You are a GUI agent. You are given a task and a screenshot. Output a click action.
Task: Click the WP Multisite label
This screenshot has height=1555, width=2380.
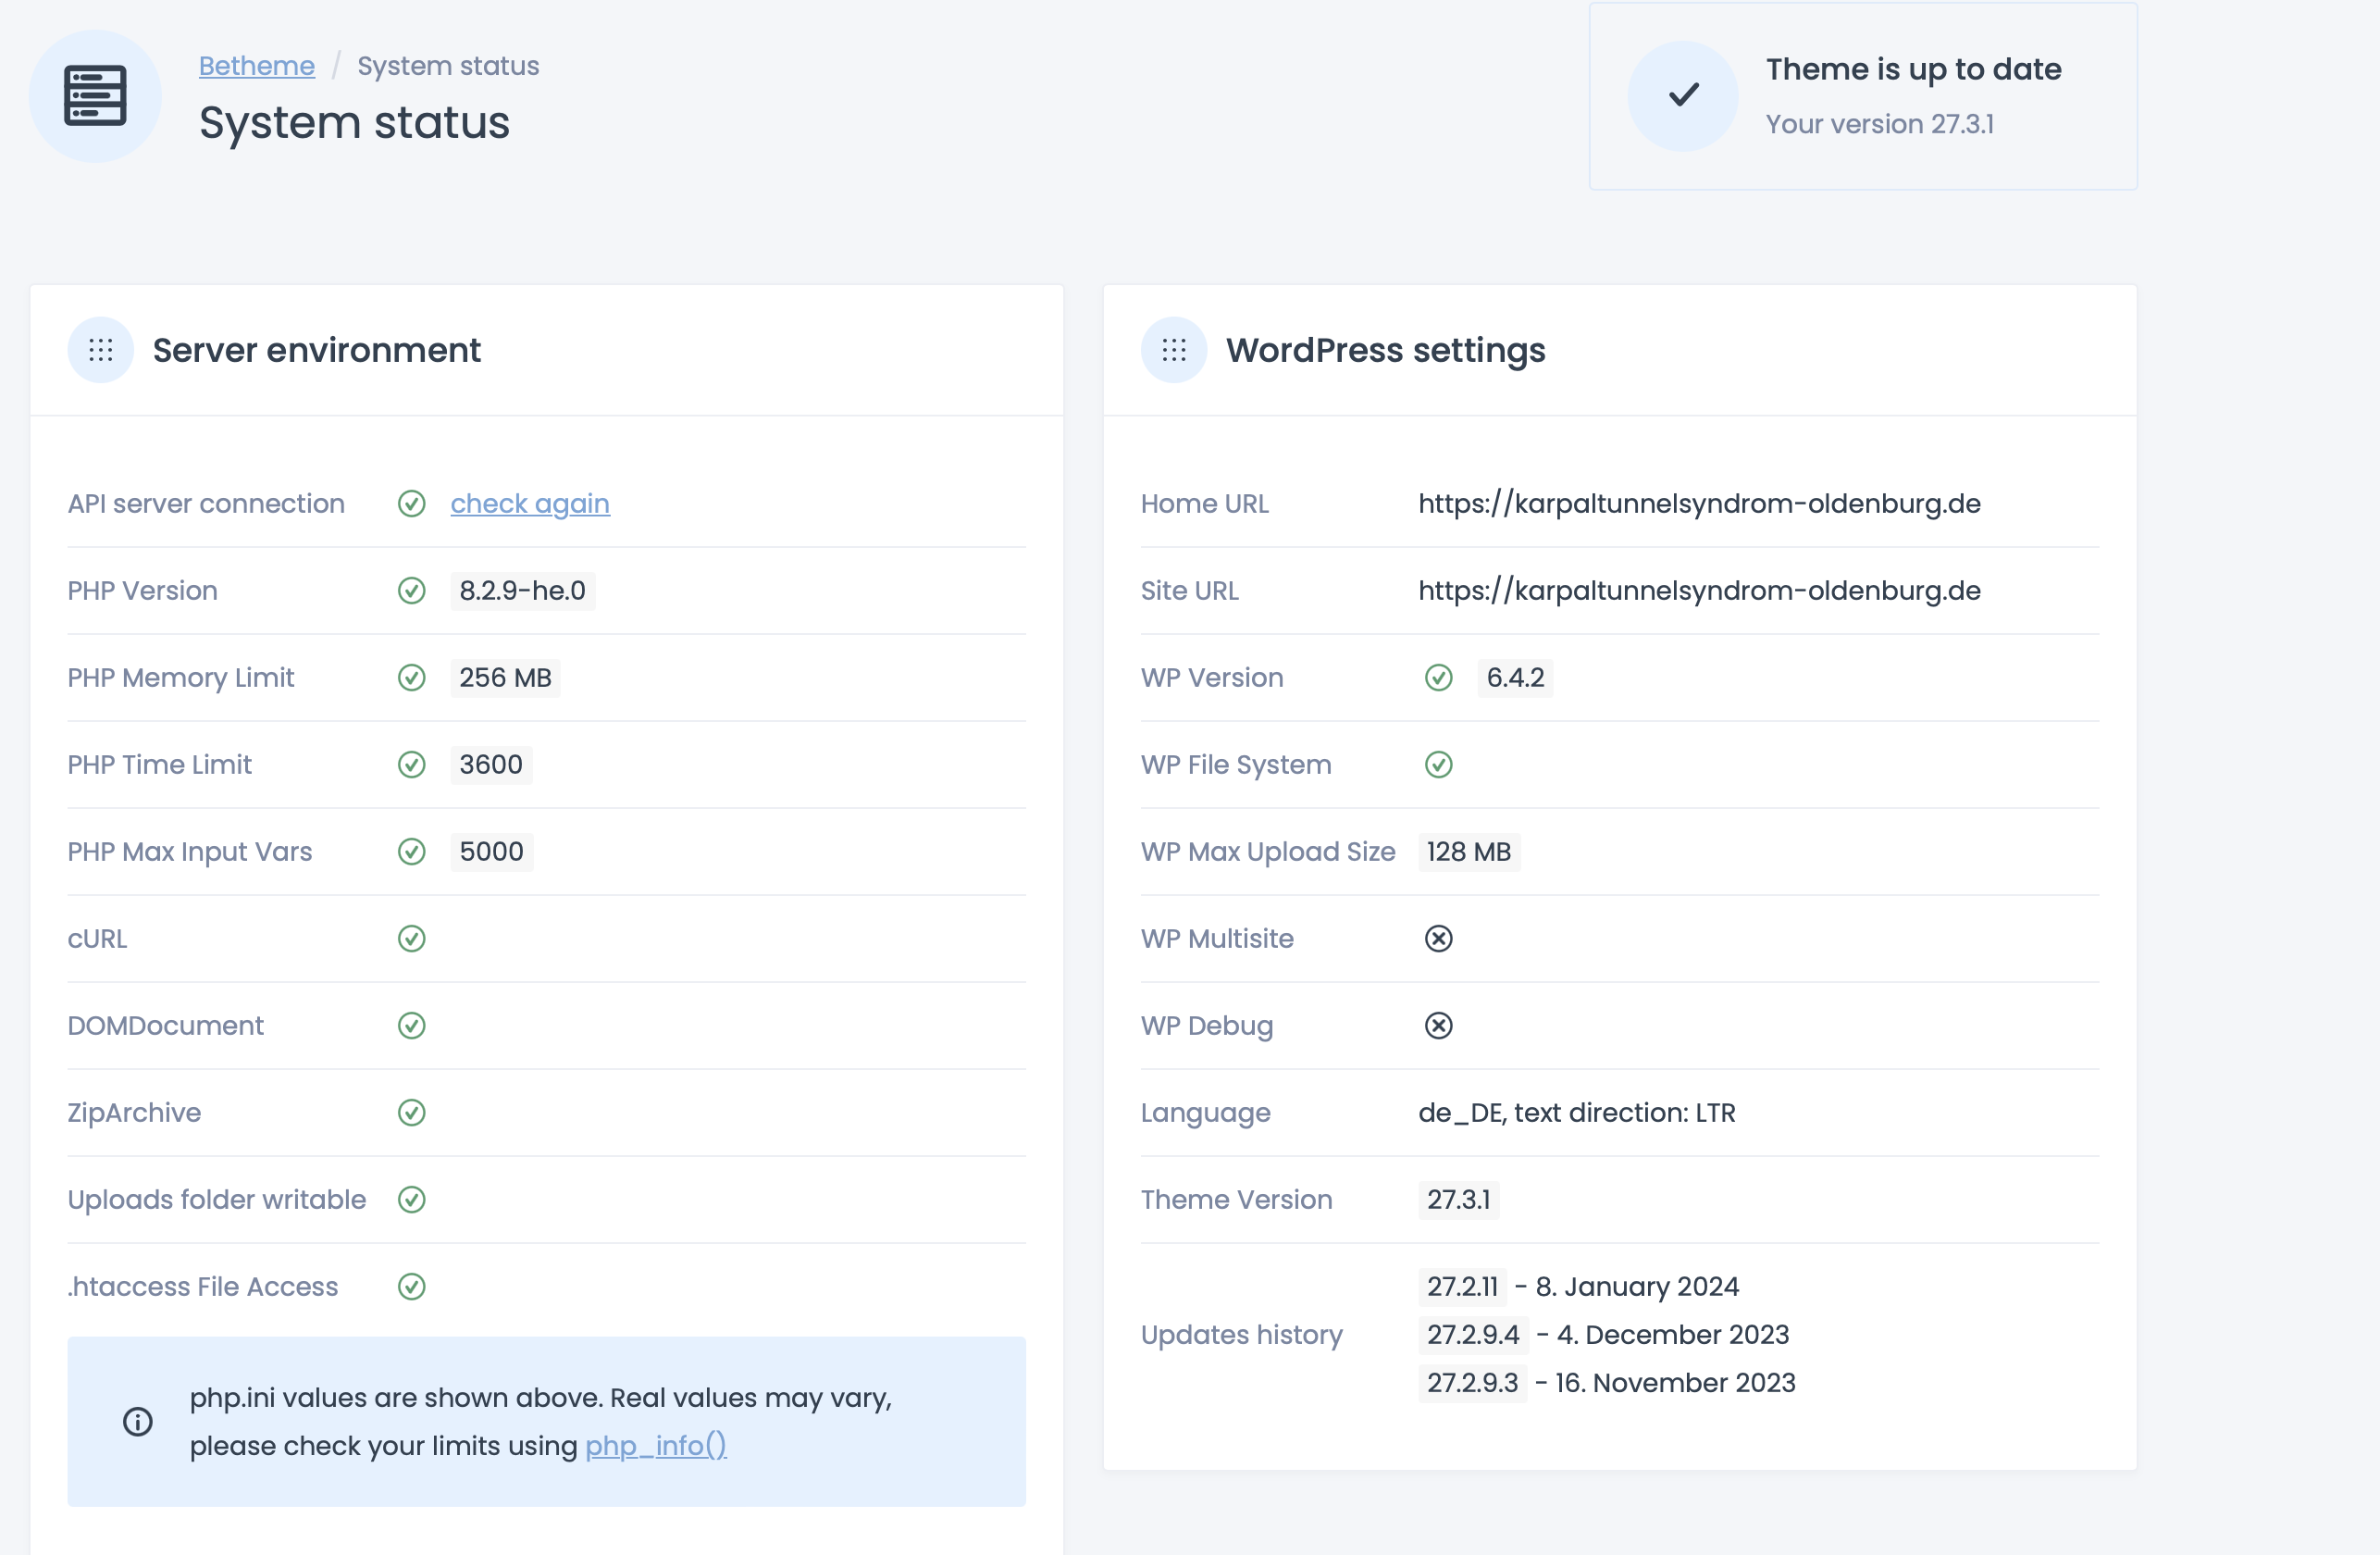1217,939
